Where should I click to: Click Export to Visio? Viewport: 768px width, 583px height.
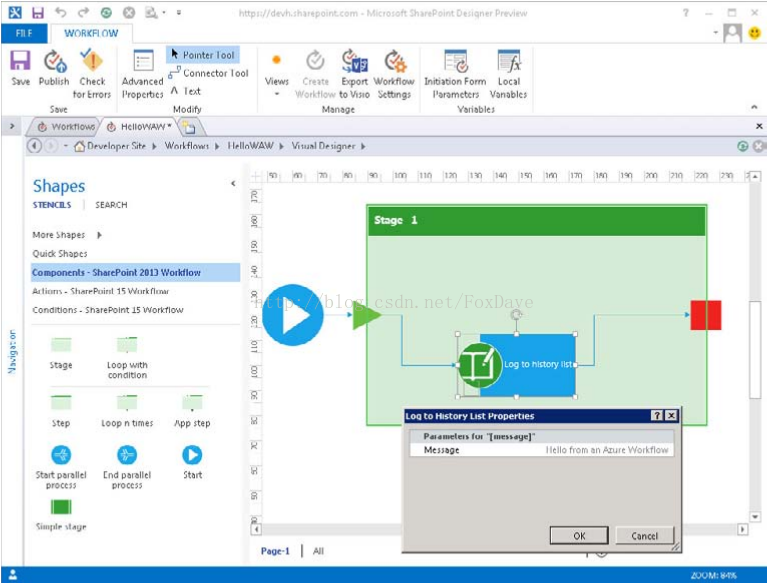point(354,73)
